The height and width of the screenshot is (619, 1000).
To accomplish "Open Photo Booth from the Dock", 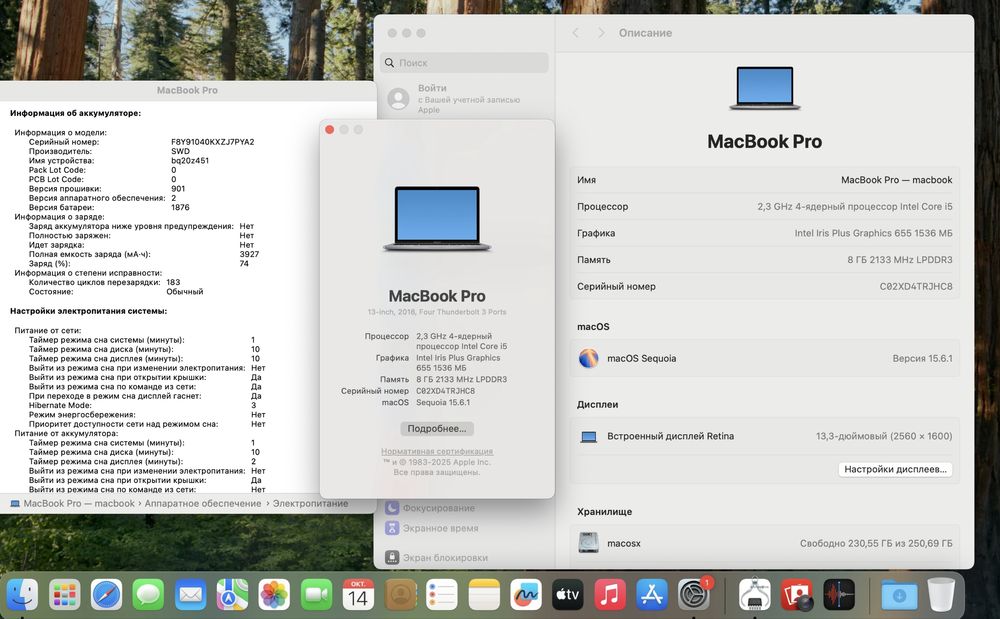I will click(797, 595).
